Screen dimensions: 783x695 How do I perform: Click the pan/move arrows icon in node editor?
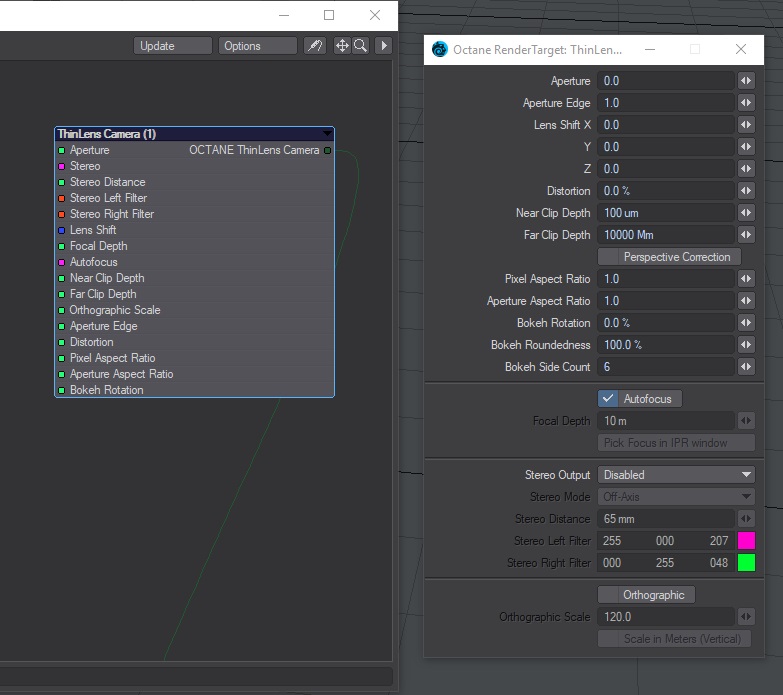click(x=342, y=46)
